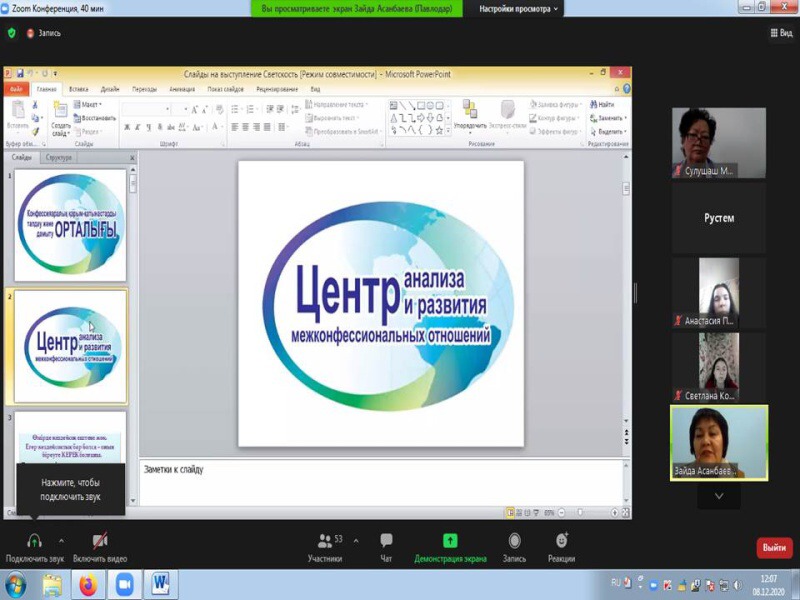Toggle Italic К formatting
This screenshot has height=600, width=800.
[138, 127]
